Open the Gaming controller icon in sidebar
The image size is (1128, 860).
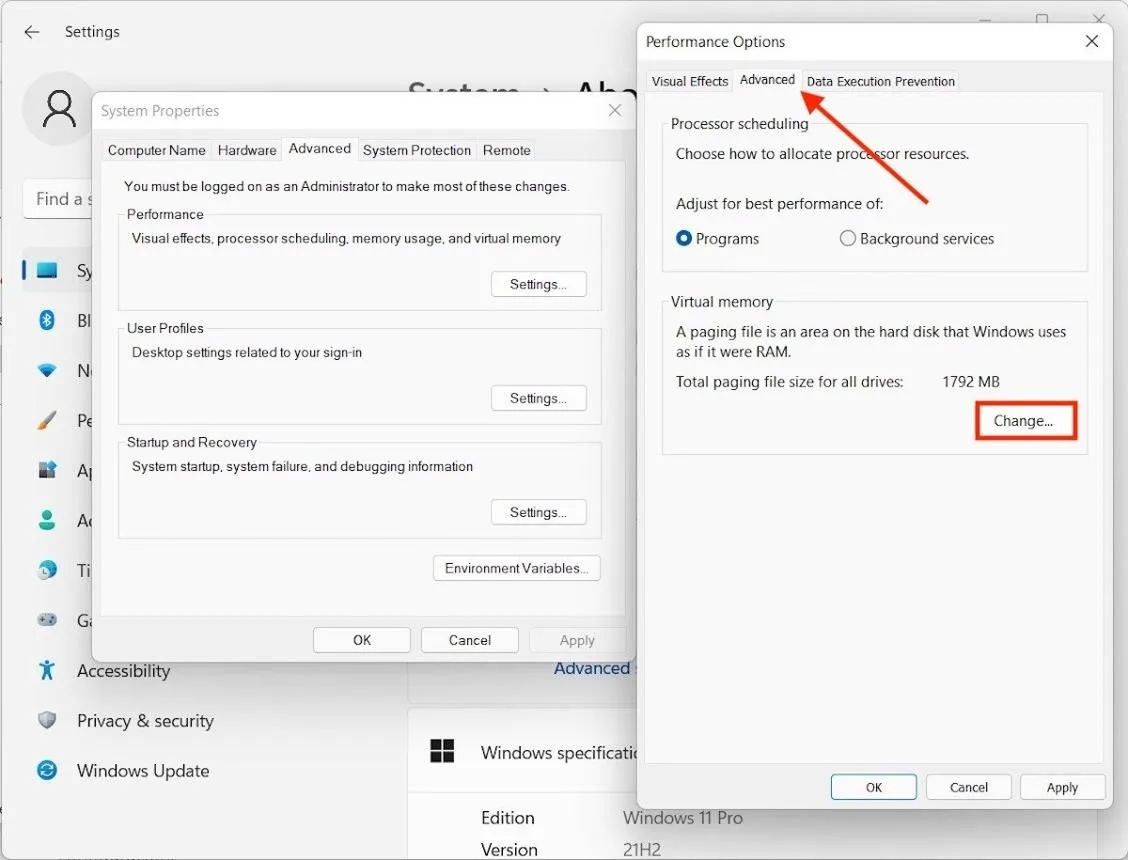47,620
